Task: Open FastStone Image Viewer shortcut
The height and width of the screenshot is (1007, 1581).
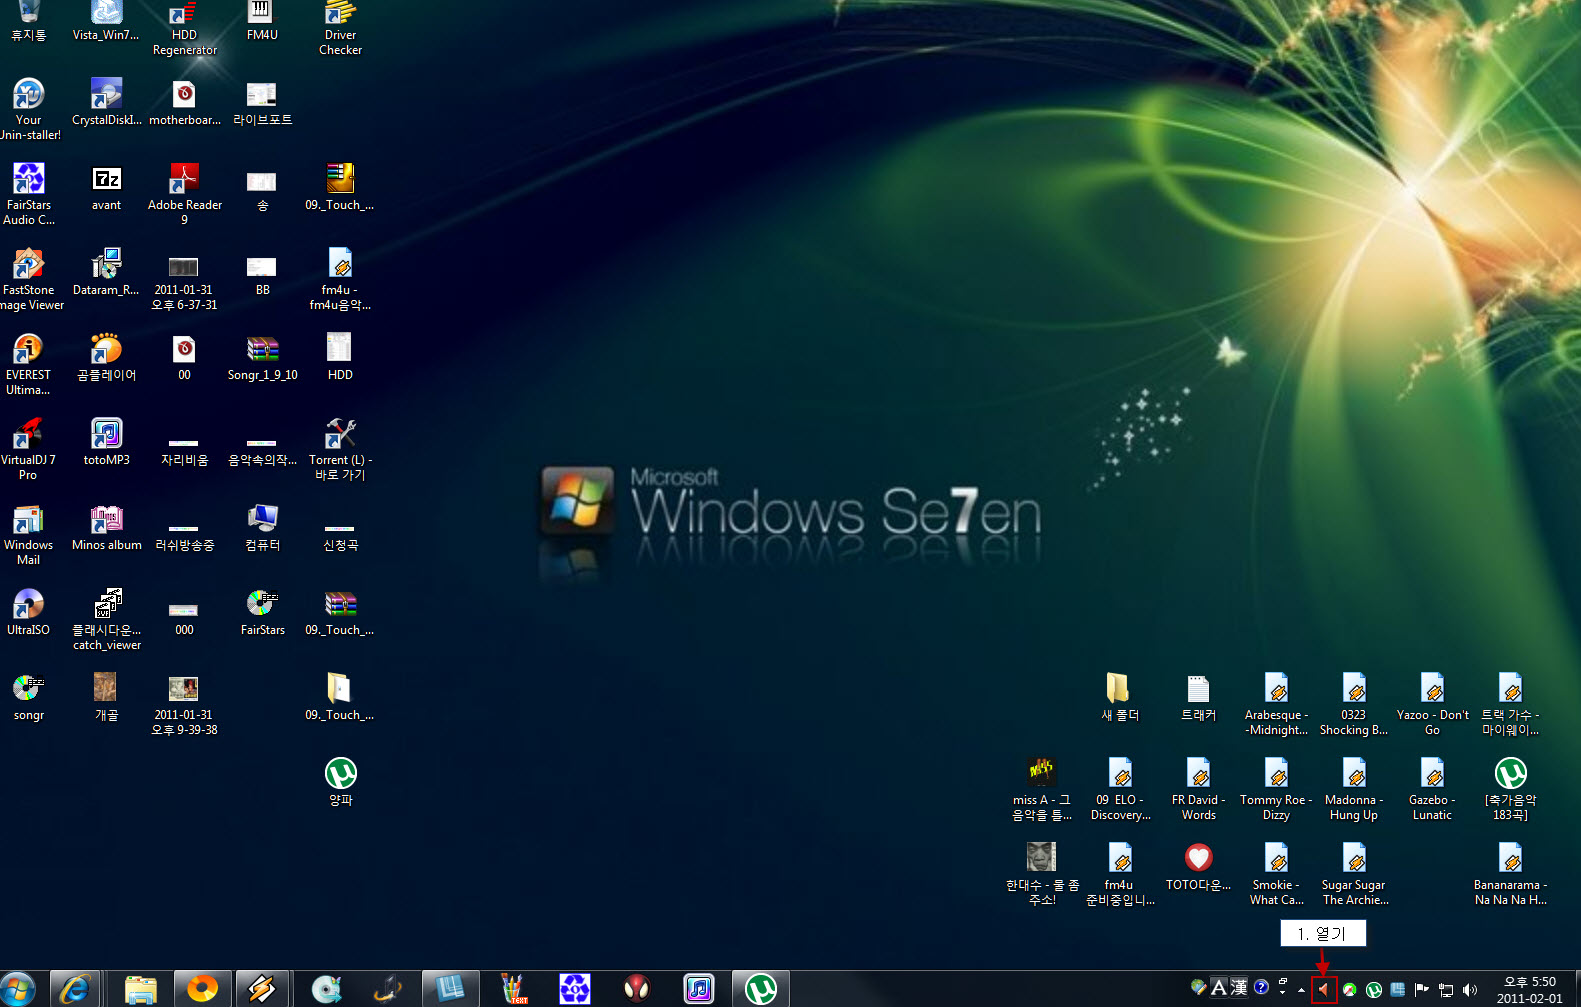Action: point(29,279)
